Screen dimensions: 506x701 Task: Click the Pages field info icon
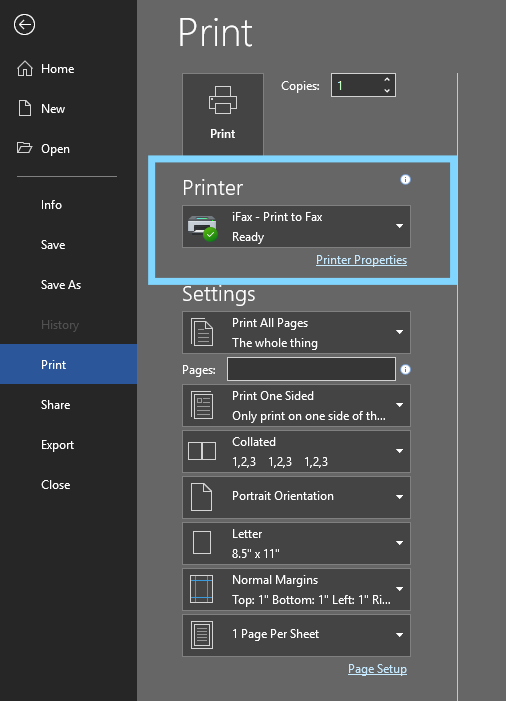coord(405,369)
